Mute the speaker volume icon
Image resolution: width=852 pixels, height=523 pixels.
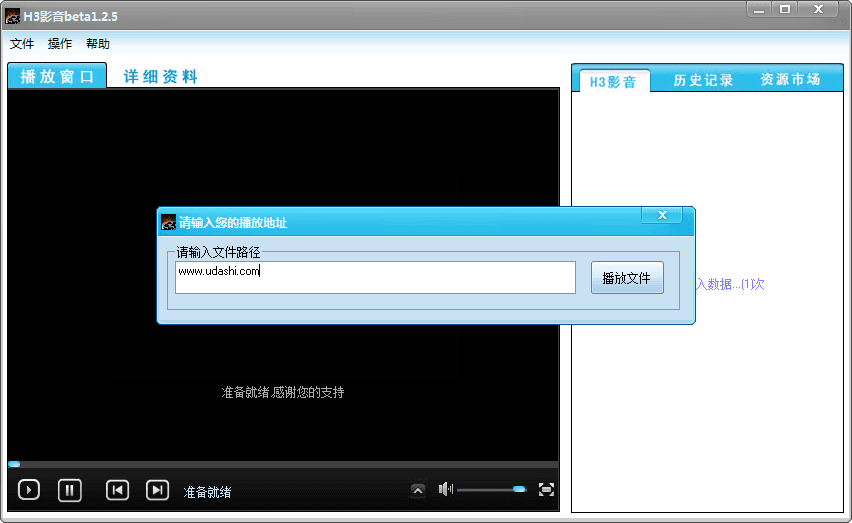(x=445, y=489)
